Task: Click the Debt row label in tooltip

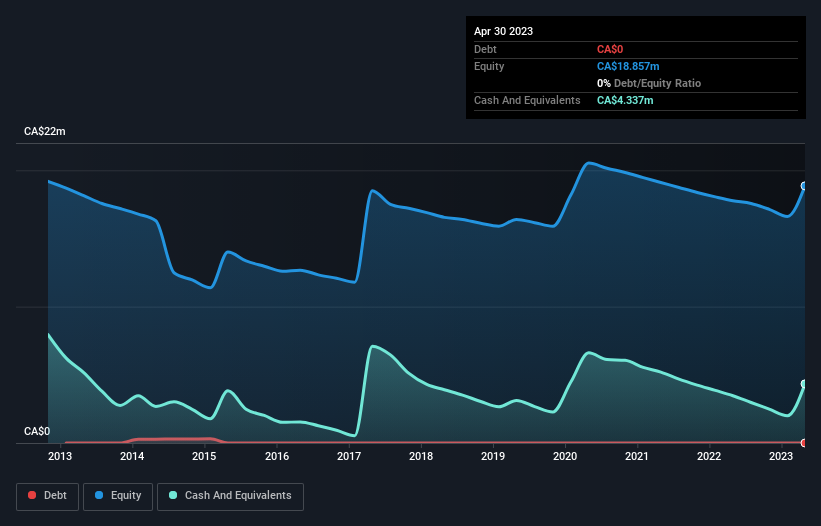Action: click(485, 49)
